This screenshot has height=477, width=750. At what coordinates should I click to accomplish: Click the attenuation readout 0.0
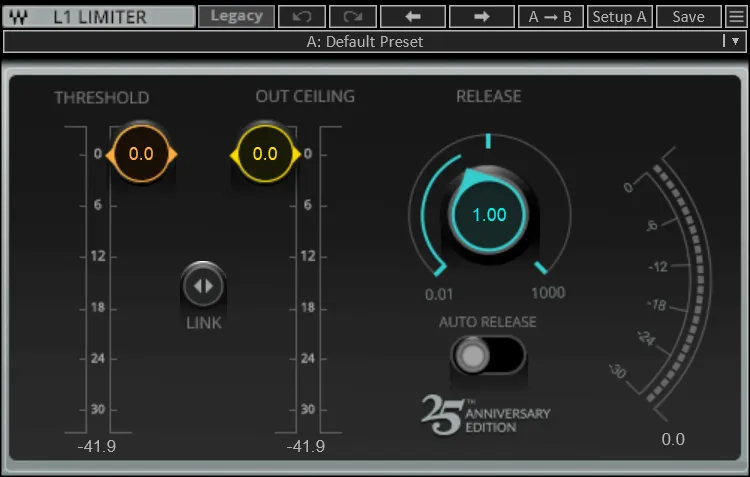coord(673,439)
